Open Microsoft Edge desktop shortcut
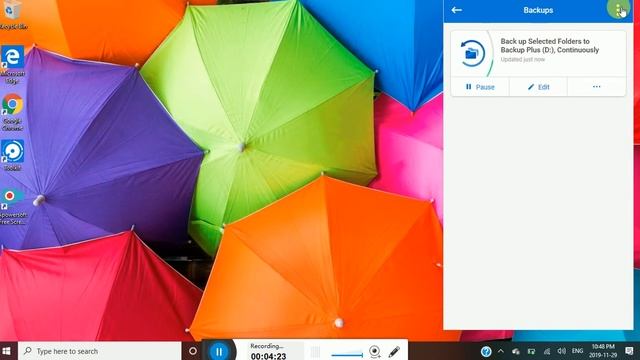Screen dimensions: 640x360 tap(12, 65)
